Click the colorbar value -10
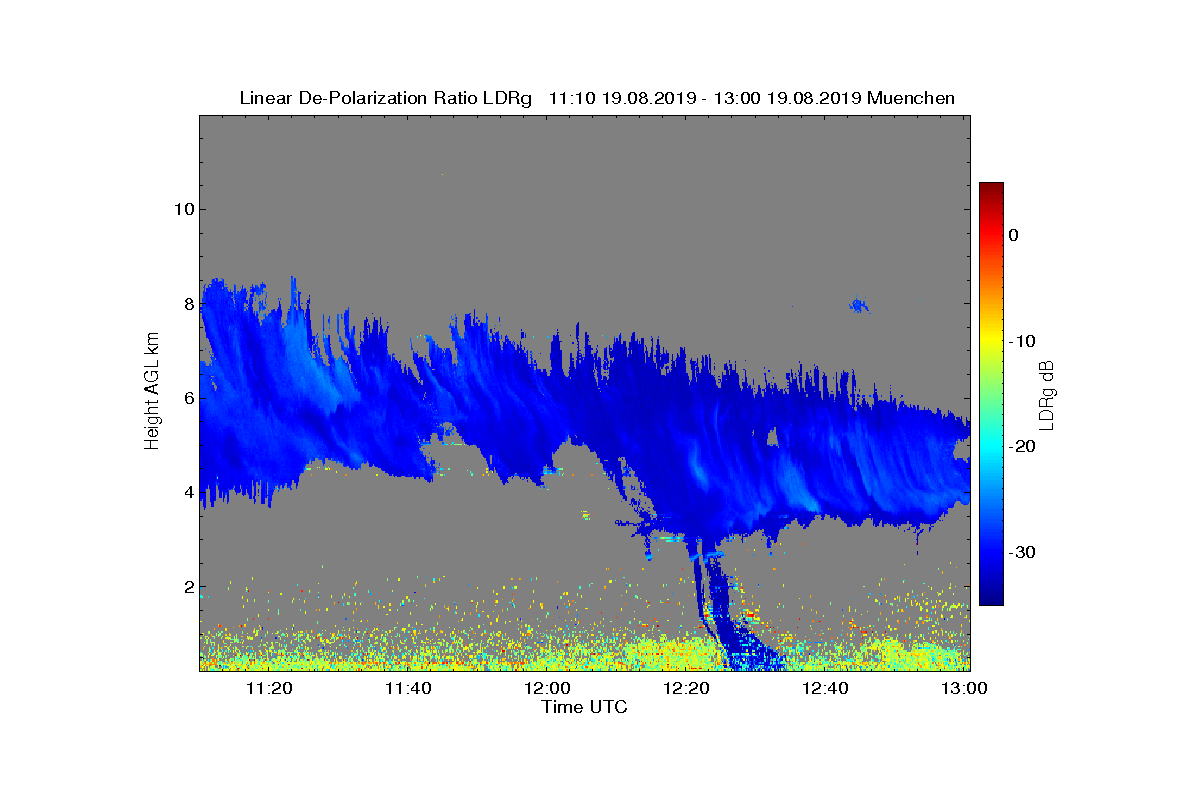This screenshot has height=800, width=1200. click(1021, 341)
